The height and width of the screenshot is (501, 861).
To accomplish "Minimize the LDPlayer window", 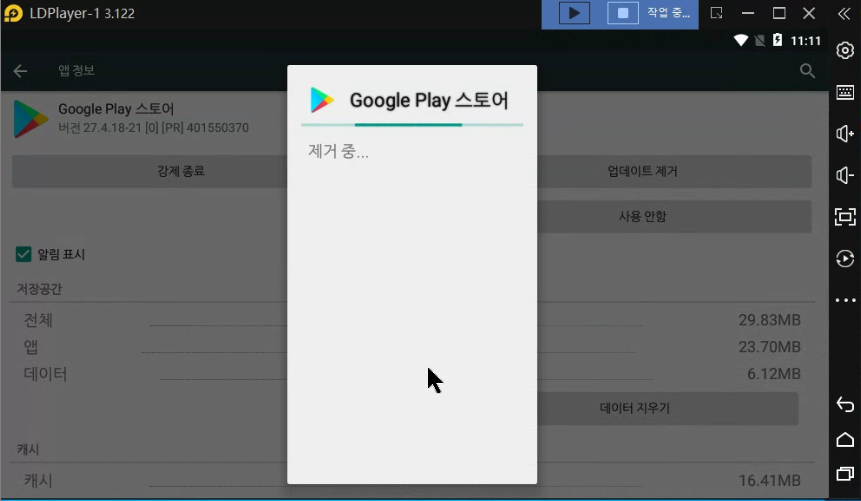I will tap(748, 13).
